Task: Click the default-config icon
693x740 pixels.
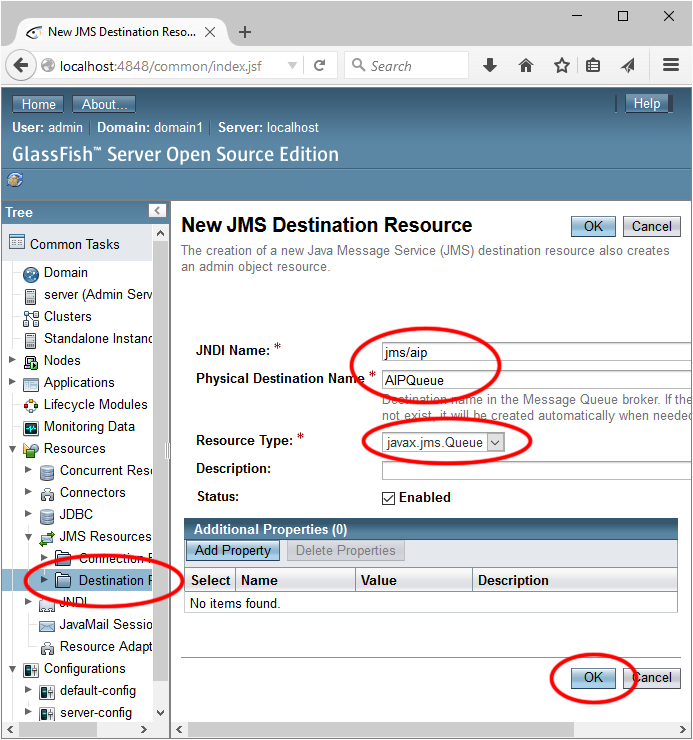Action: 47,692
